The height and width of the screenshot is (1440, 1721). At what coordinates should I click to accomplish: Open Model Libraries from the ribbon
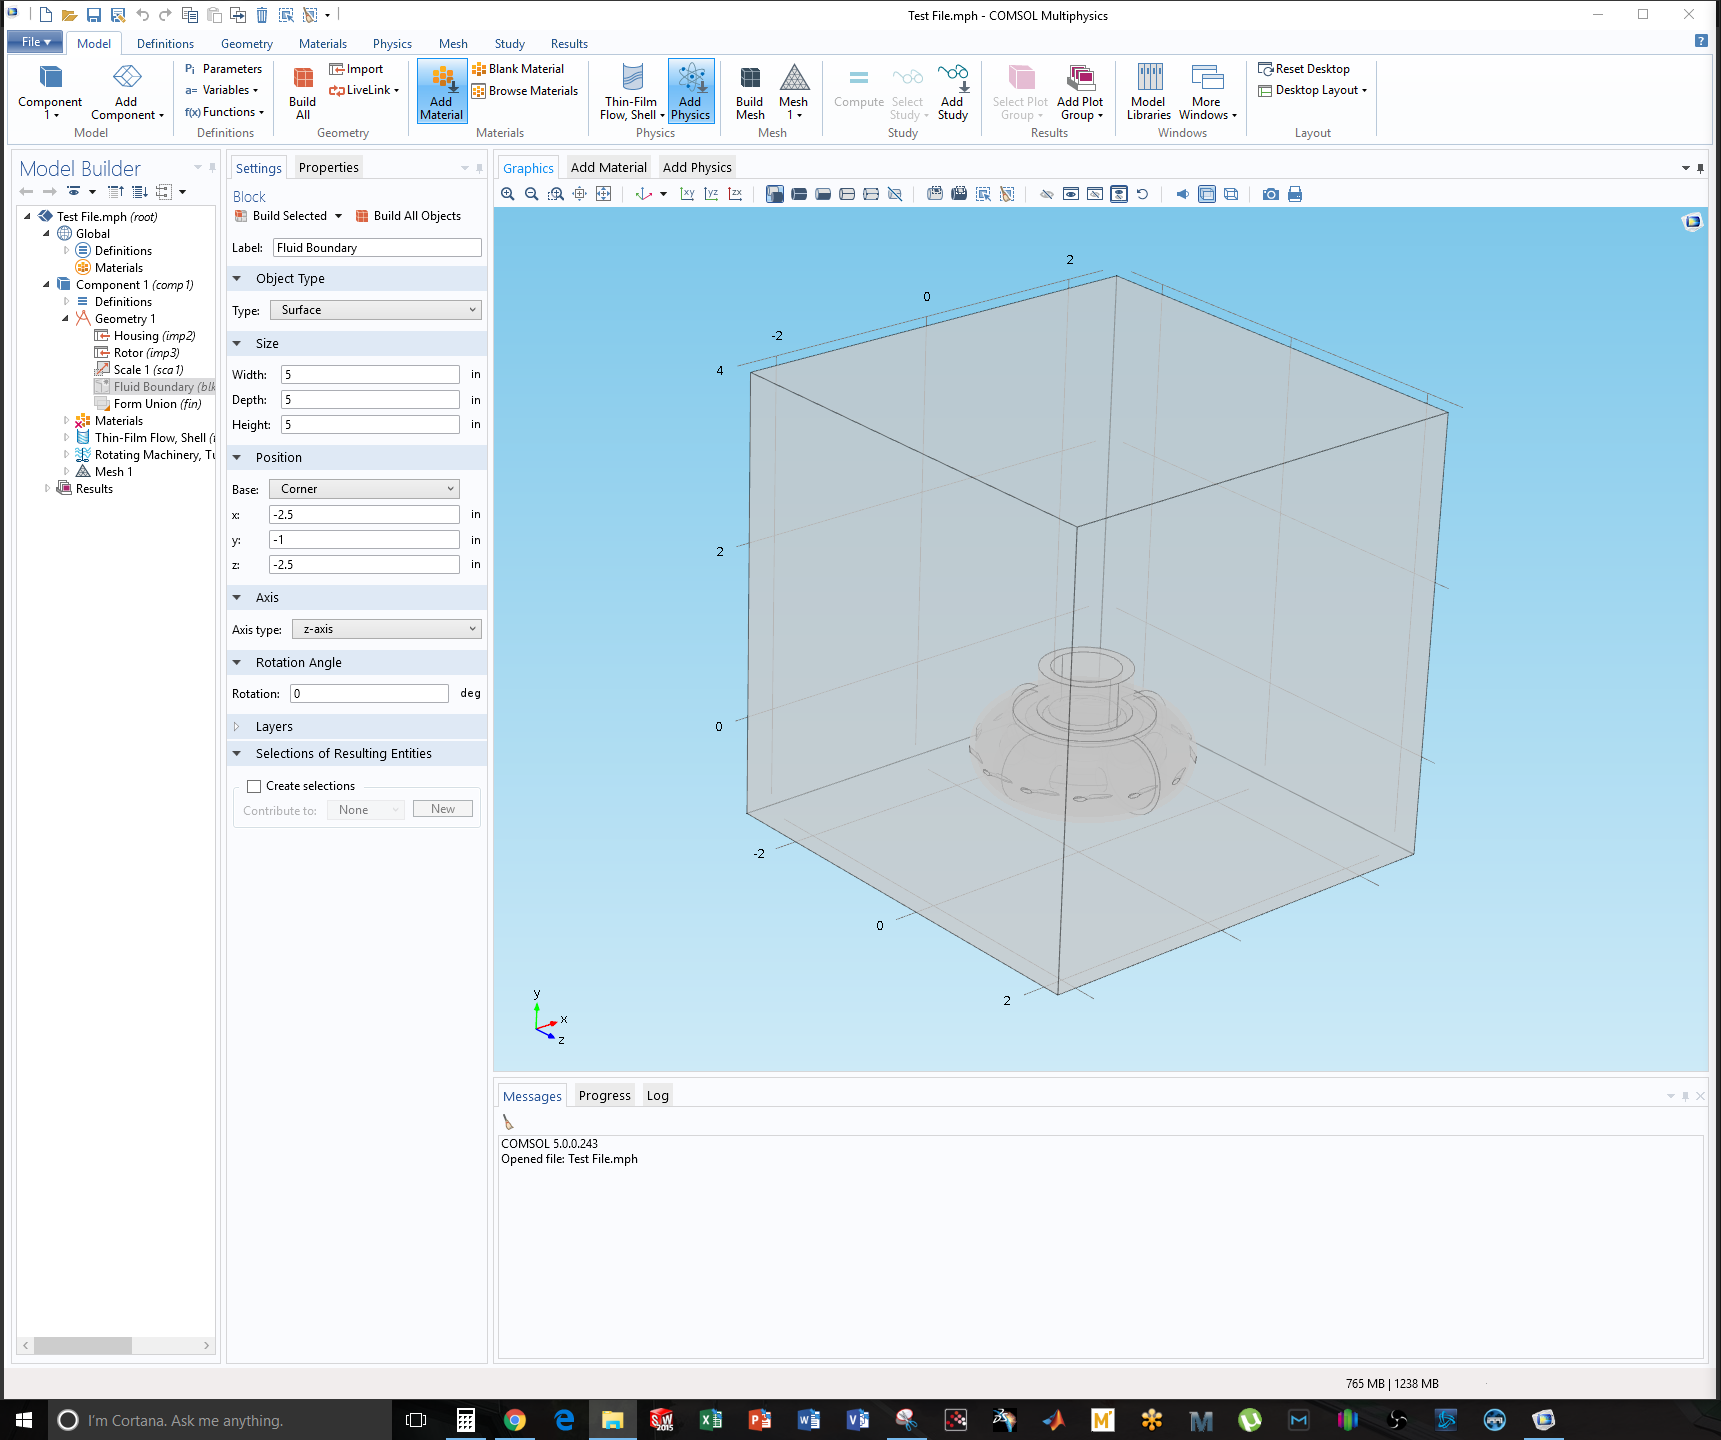coord(1148,92)
